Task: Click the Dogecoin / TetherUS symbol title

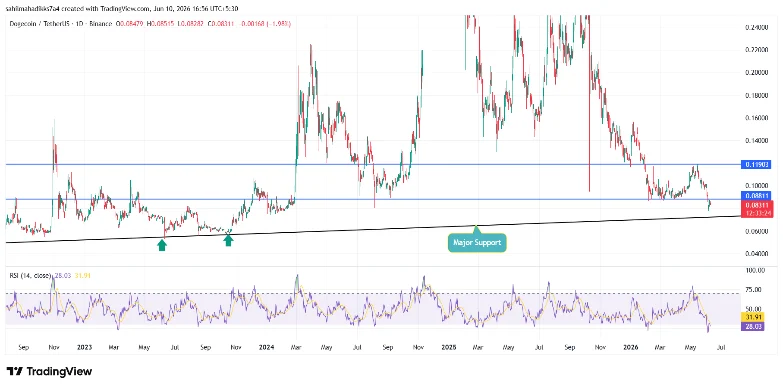Action: point(39,24)
